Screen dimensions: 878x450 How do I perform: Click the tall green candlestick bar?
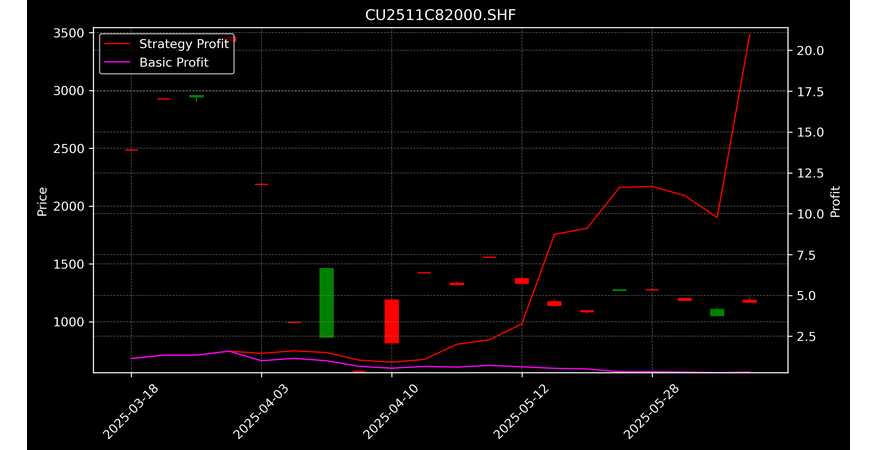326,303
